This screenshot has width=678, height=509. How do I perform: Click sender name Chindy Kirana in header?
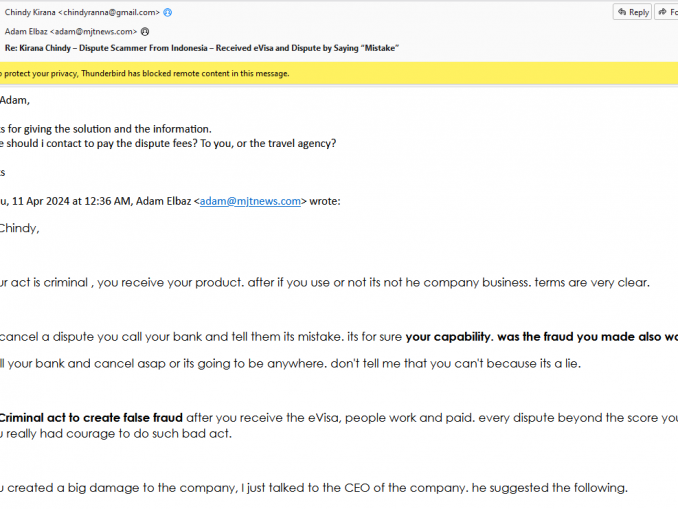coord(30,12)
